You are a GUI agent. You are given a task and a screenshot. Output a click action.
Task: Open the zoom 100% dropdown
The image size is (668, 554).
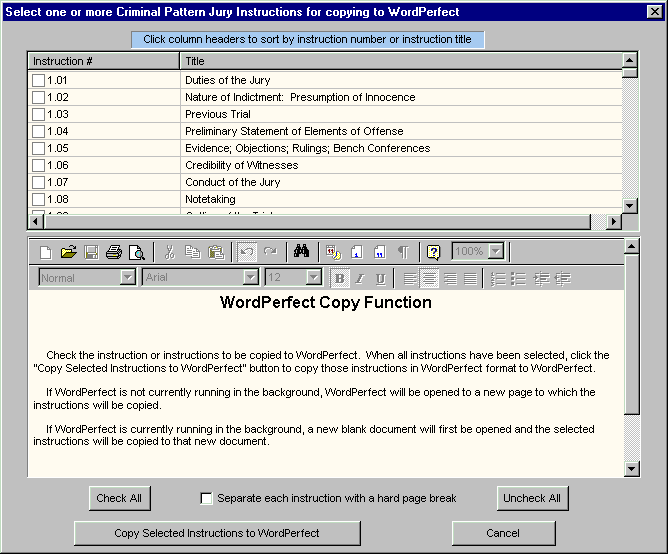pyautogui.click(x=496, y=251)
